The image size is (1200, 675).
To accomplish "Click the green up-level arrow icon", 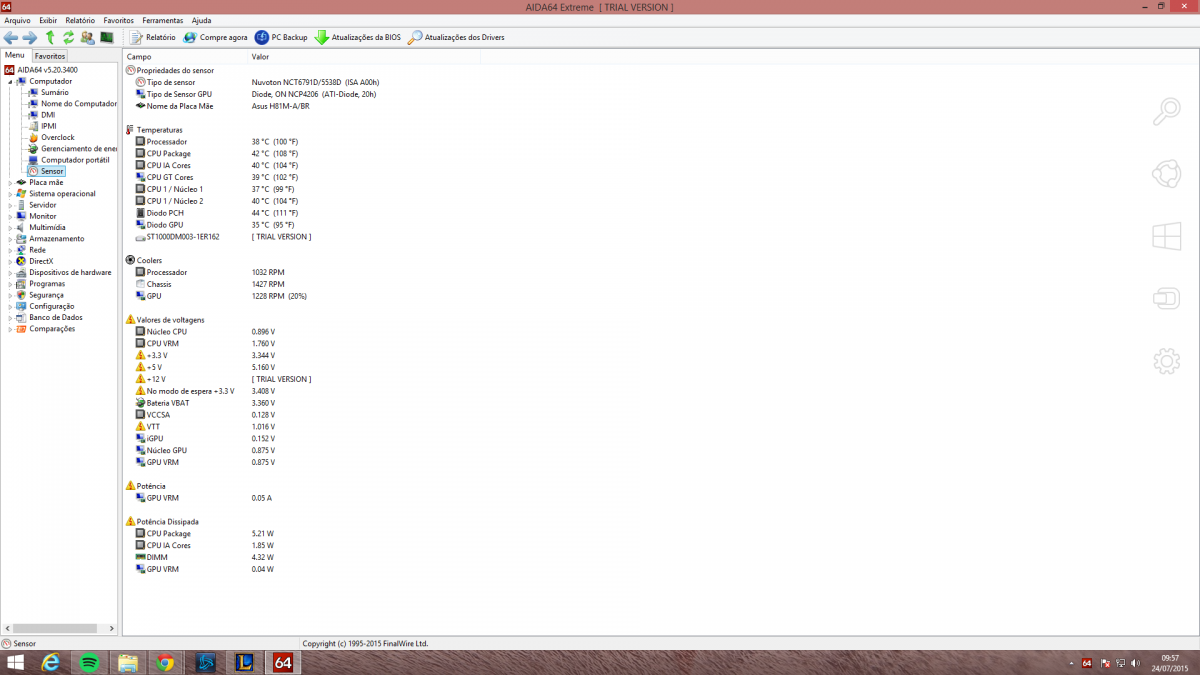I will pos(50,38).
